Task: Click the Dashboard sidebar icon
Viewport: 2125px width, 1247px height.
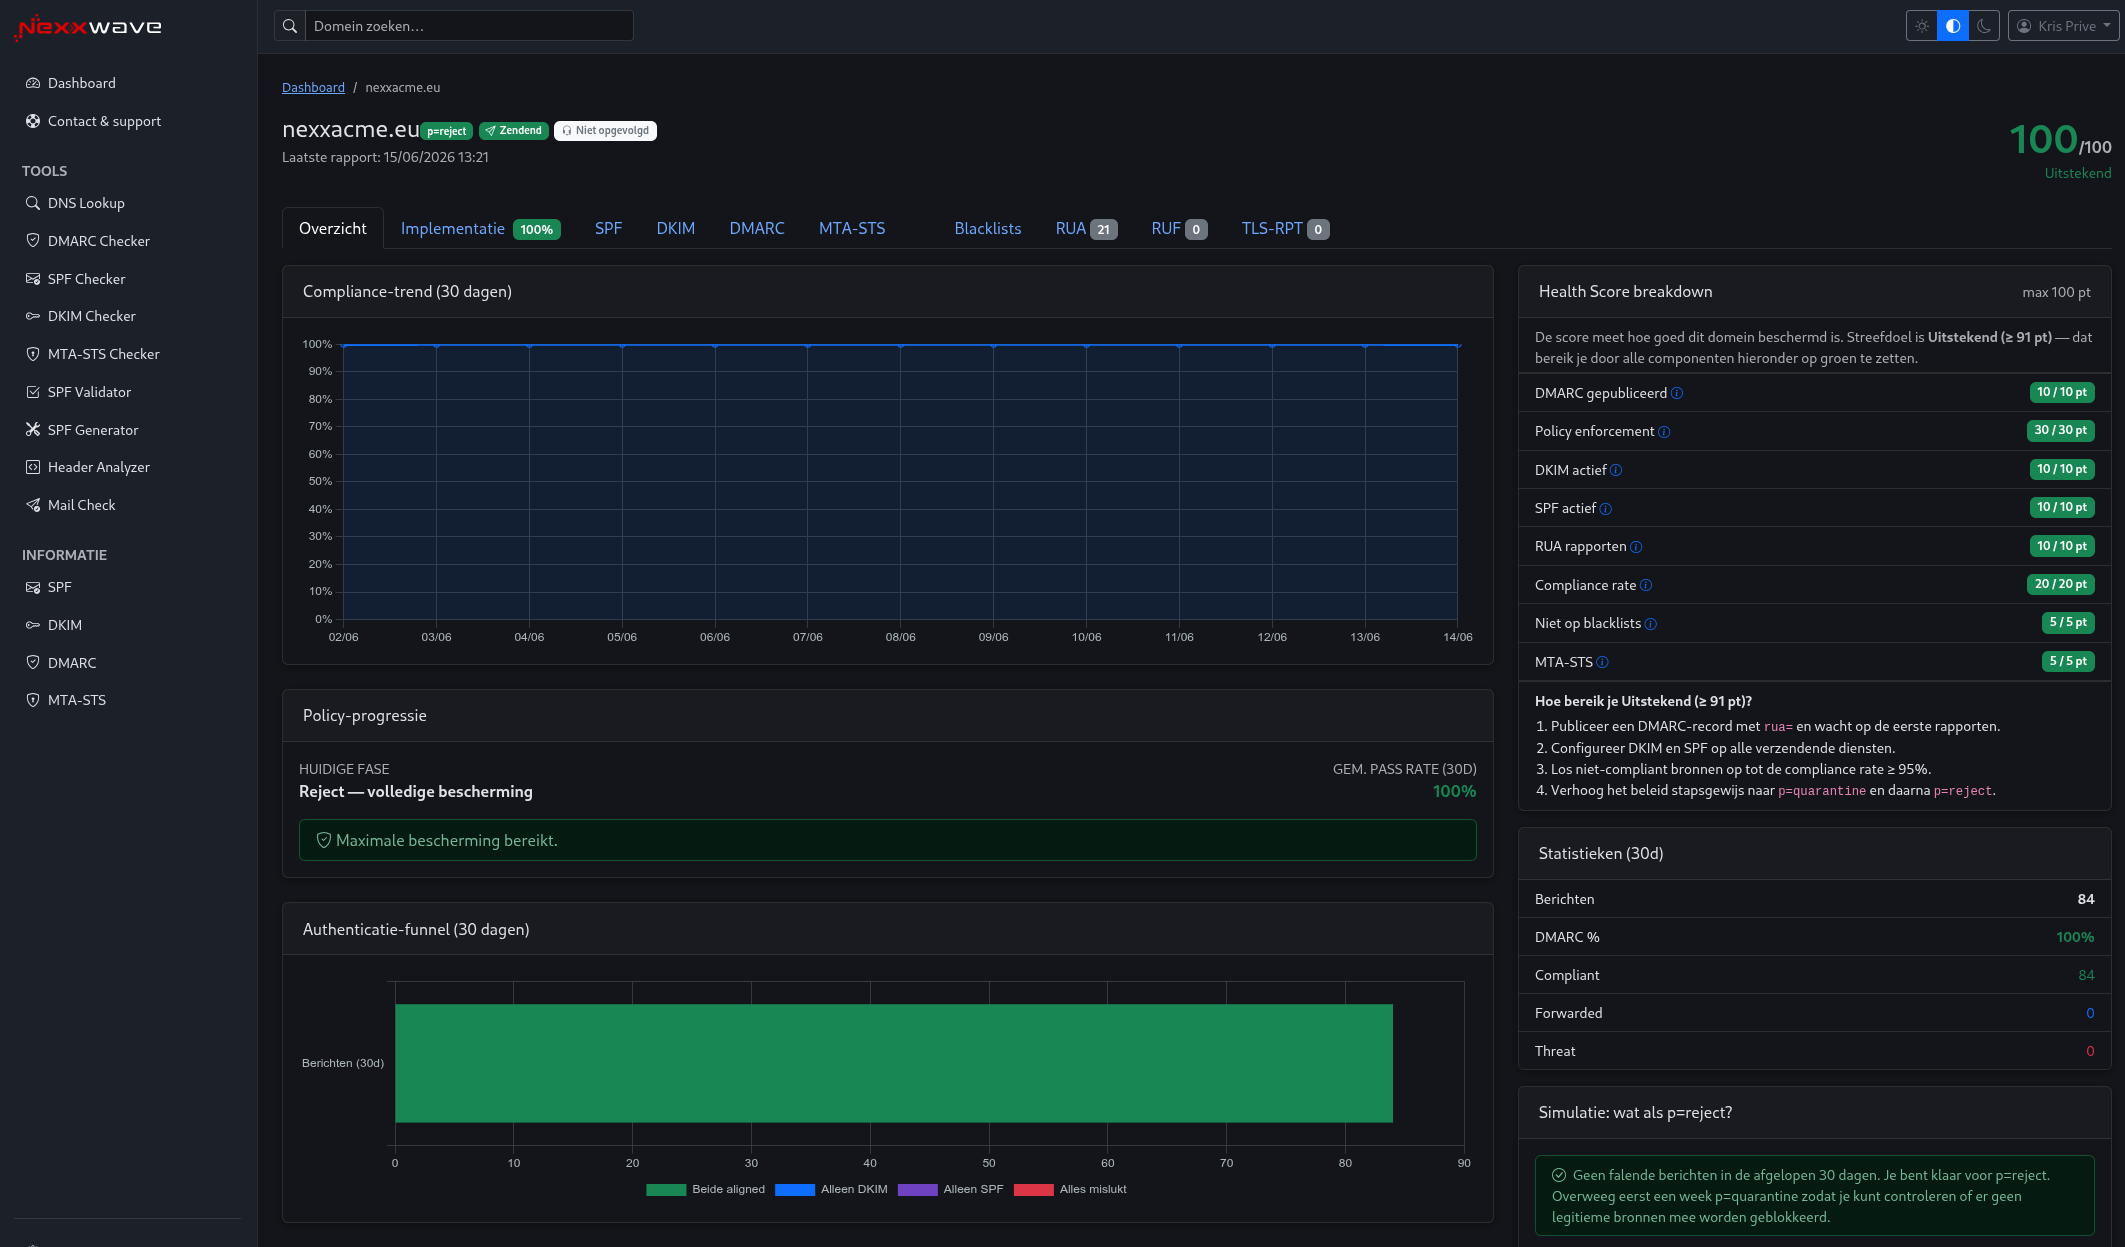Action: (33, 83)
